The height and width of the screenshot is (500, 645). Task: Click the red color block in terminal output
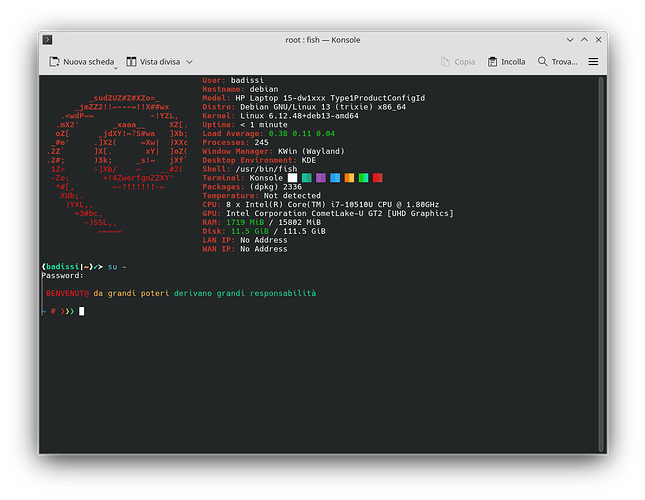tap(377, 177)
